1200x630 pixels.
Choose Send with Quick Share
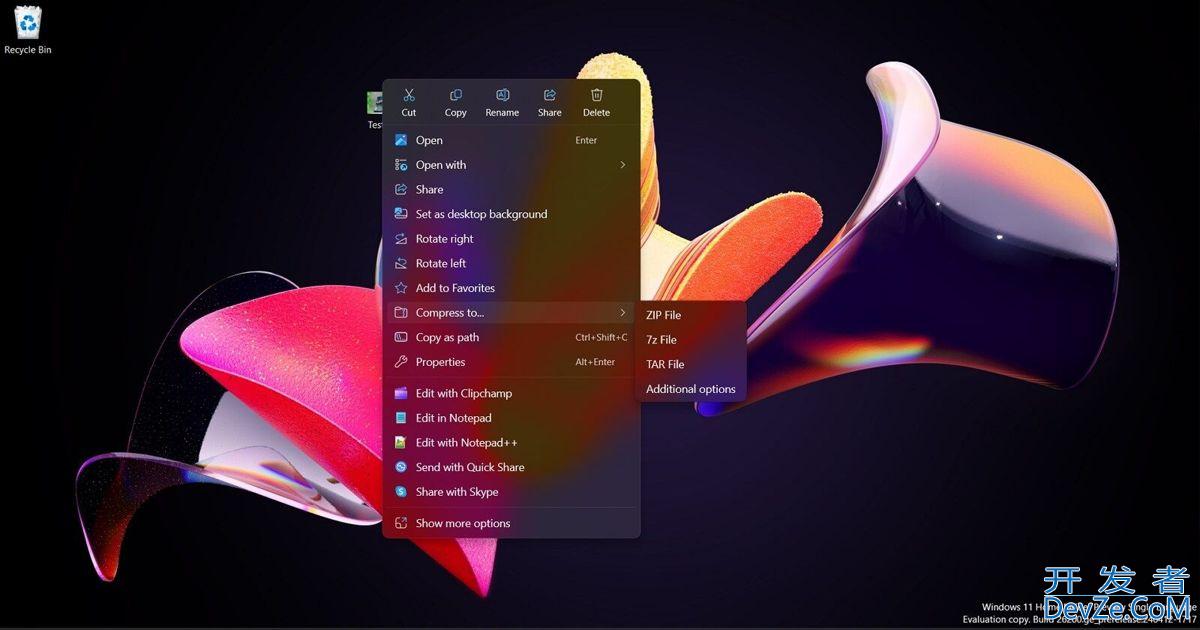point(511,467)
